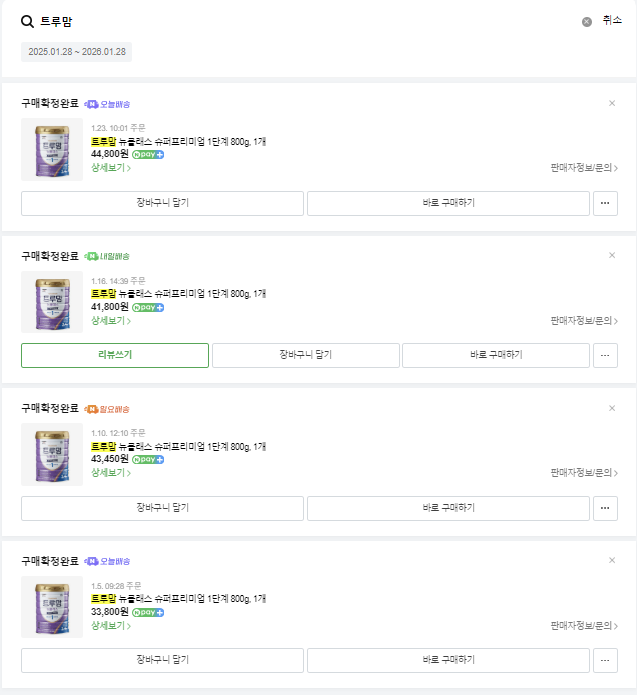
Task: Remove the 1.16 order card with X
Action: pos(612,255)
